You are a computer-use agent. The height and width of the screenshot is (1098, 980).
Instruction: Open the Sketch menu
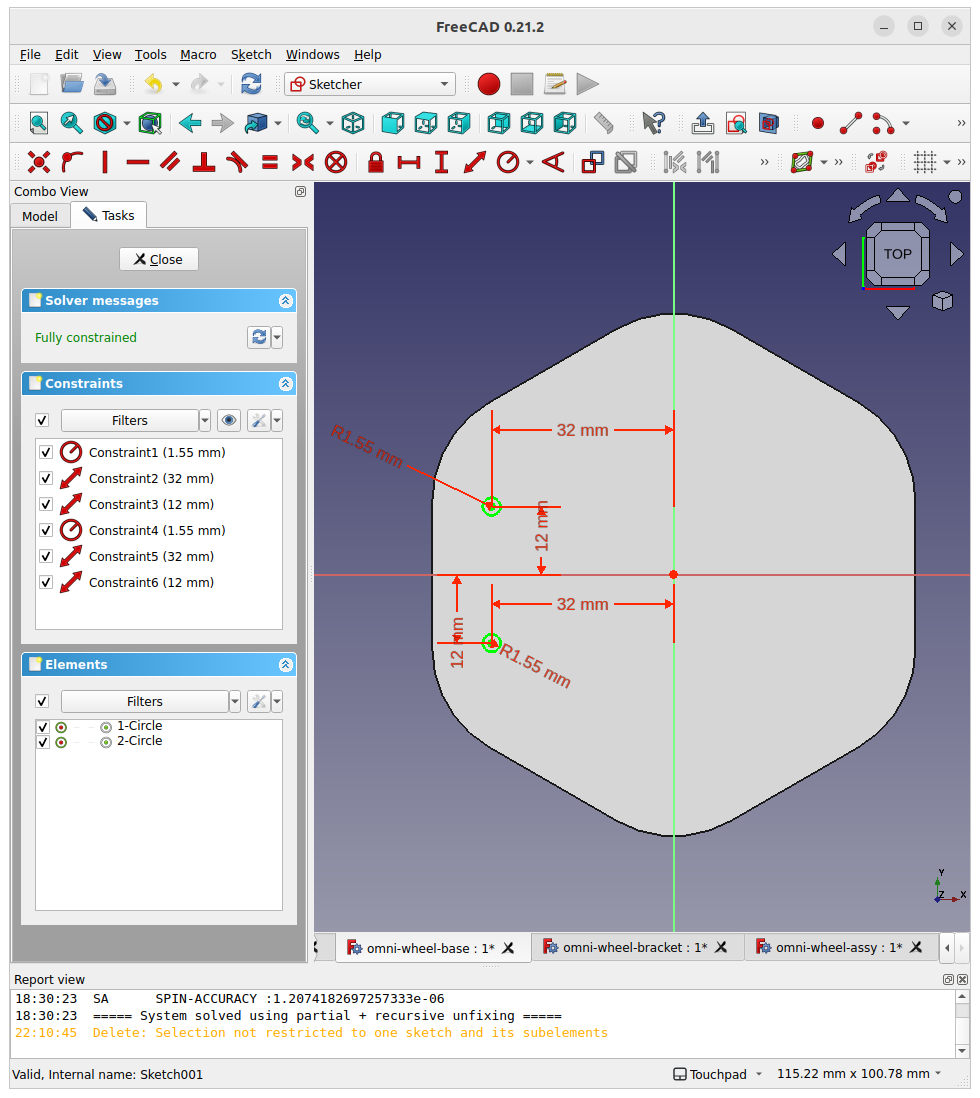(251, 55)
